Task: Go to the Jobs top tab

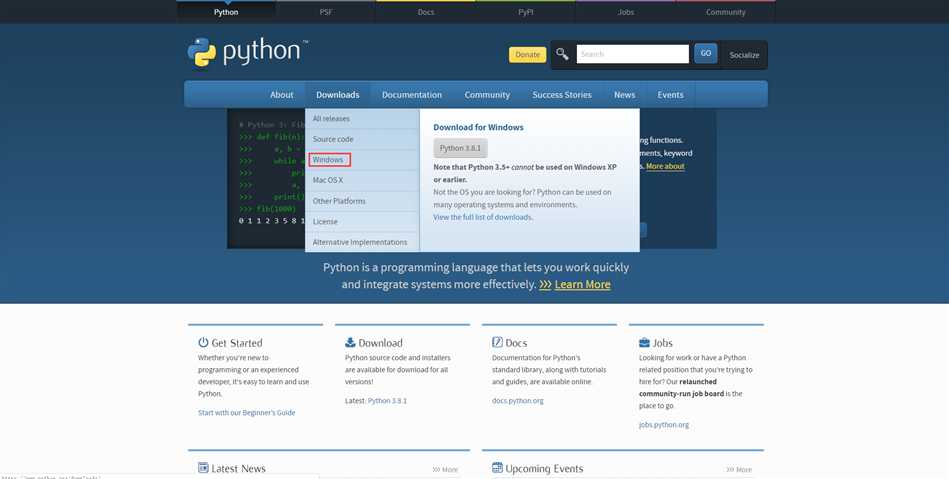Action: point(625,12)
